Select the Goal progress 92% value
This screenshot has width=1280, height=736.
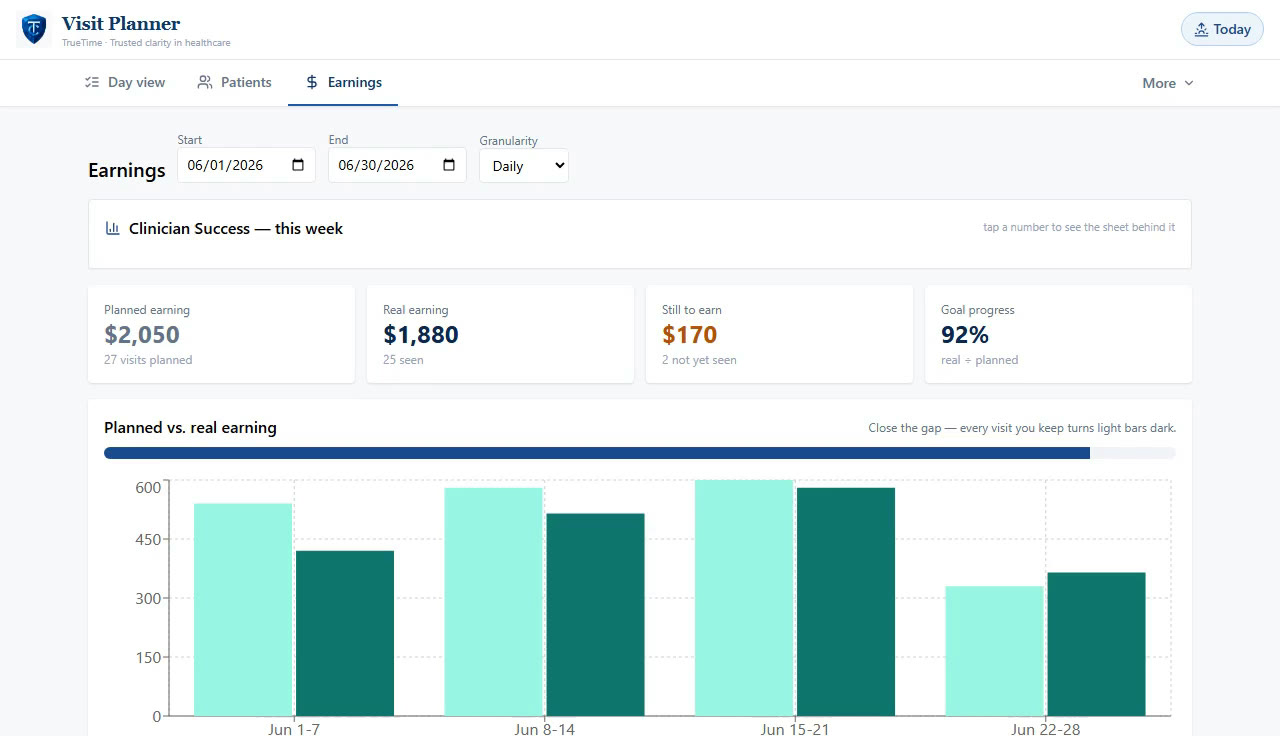pyautogui.click(x=965, y=334)
